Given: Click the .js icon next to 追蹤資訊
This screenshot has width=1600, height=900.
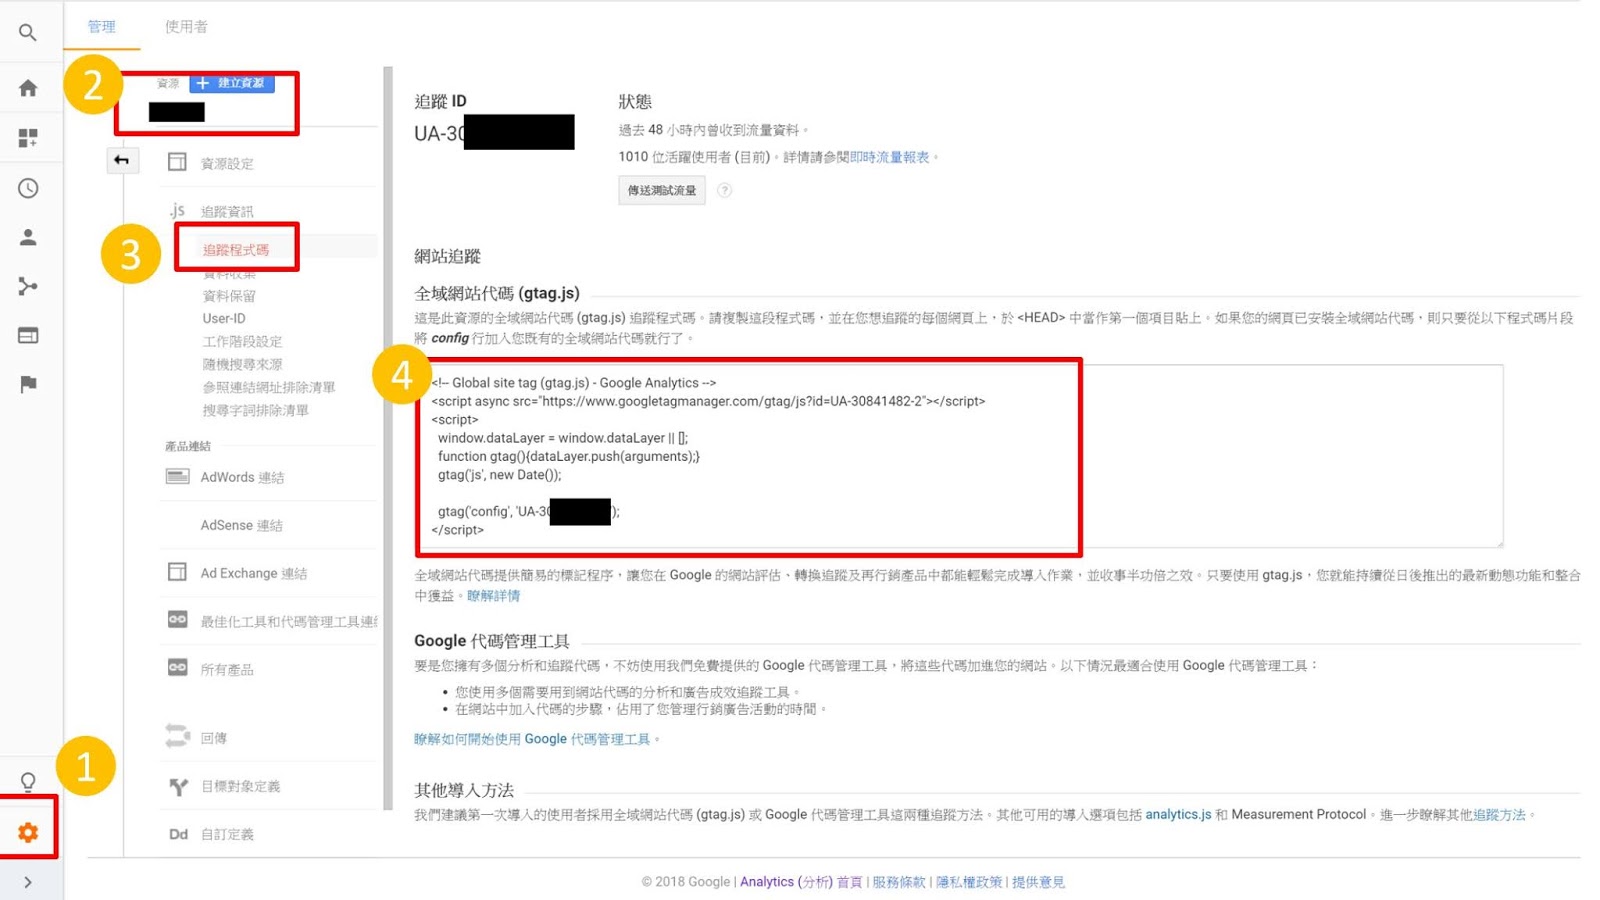Looking at the screenshot, I should 177,210.
